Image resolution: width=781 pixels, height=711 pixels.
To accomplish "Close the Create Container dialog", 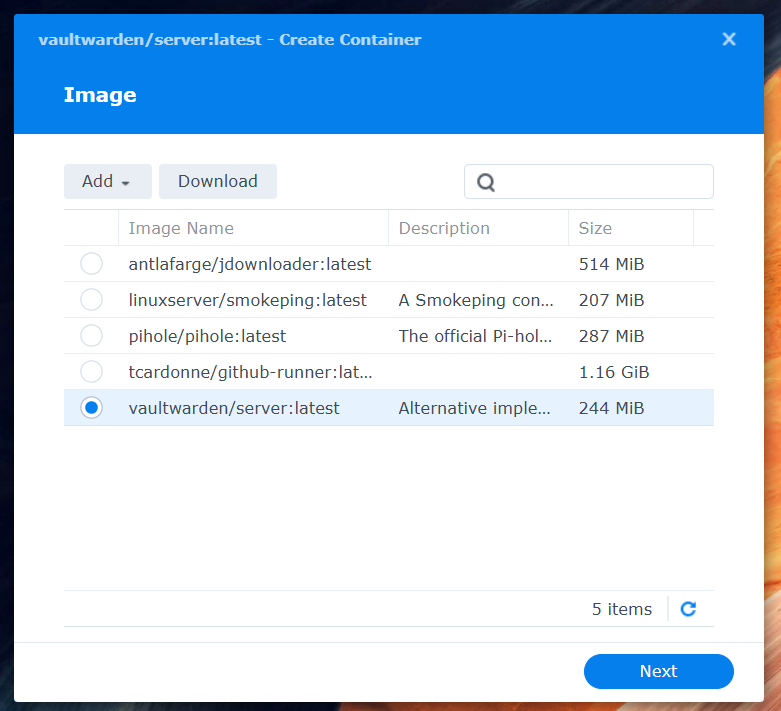I will click(x=729, y=39).
